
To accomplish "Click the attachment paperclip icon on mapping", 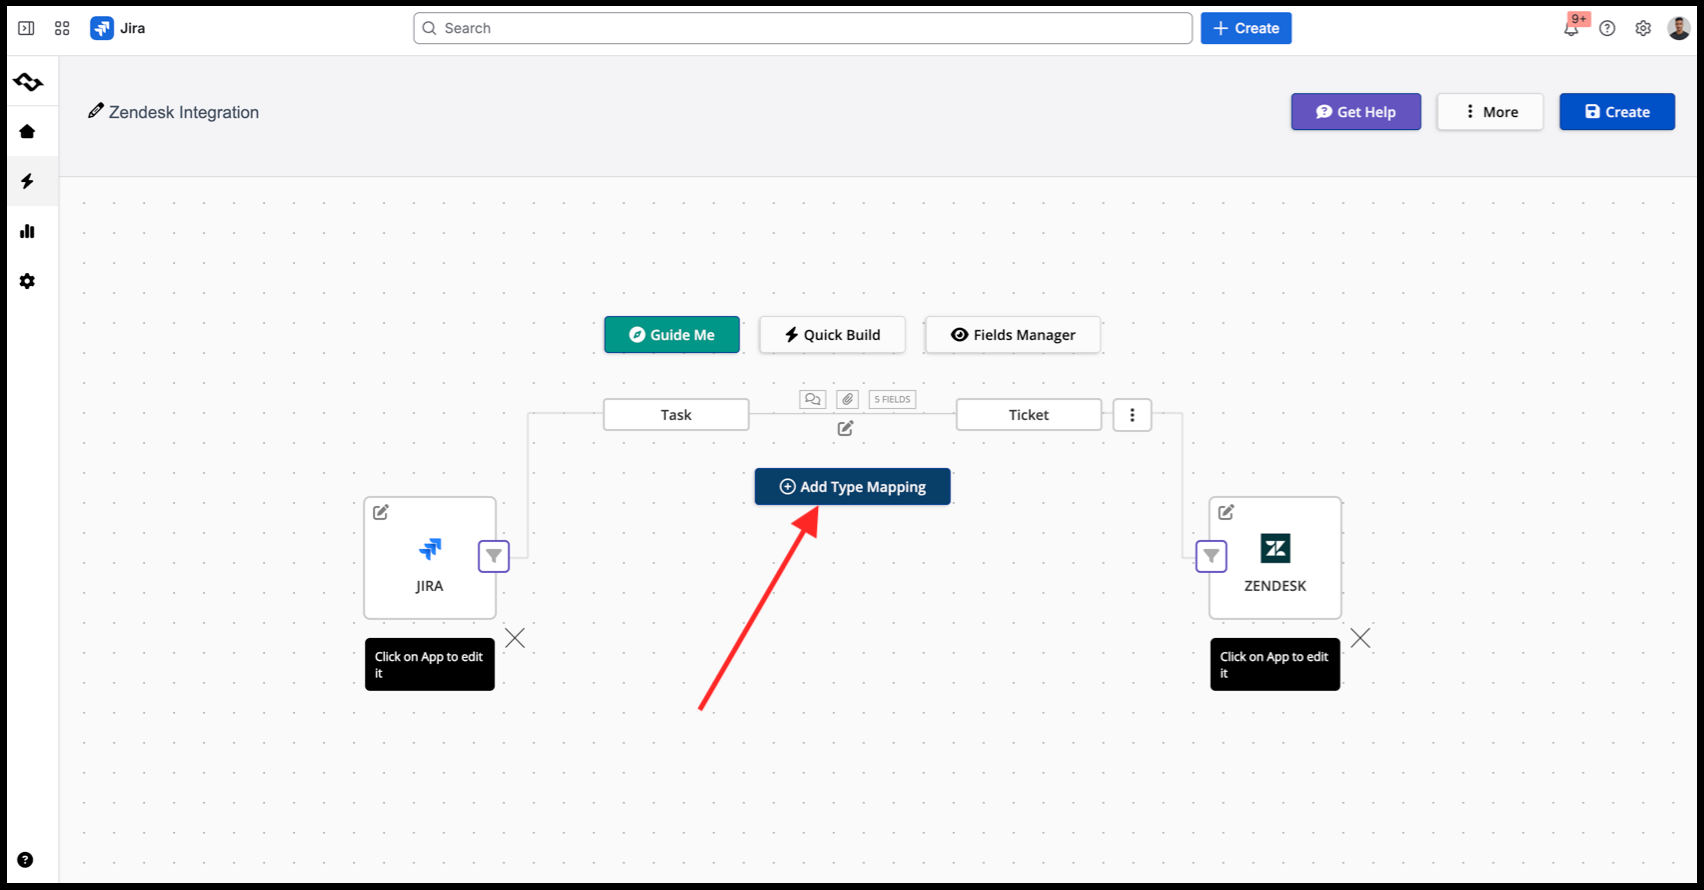I will click(x=848, y=399).
